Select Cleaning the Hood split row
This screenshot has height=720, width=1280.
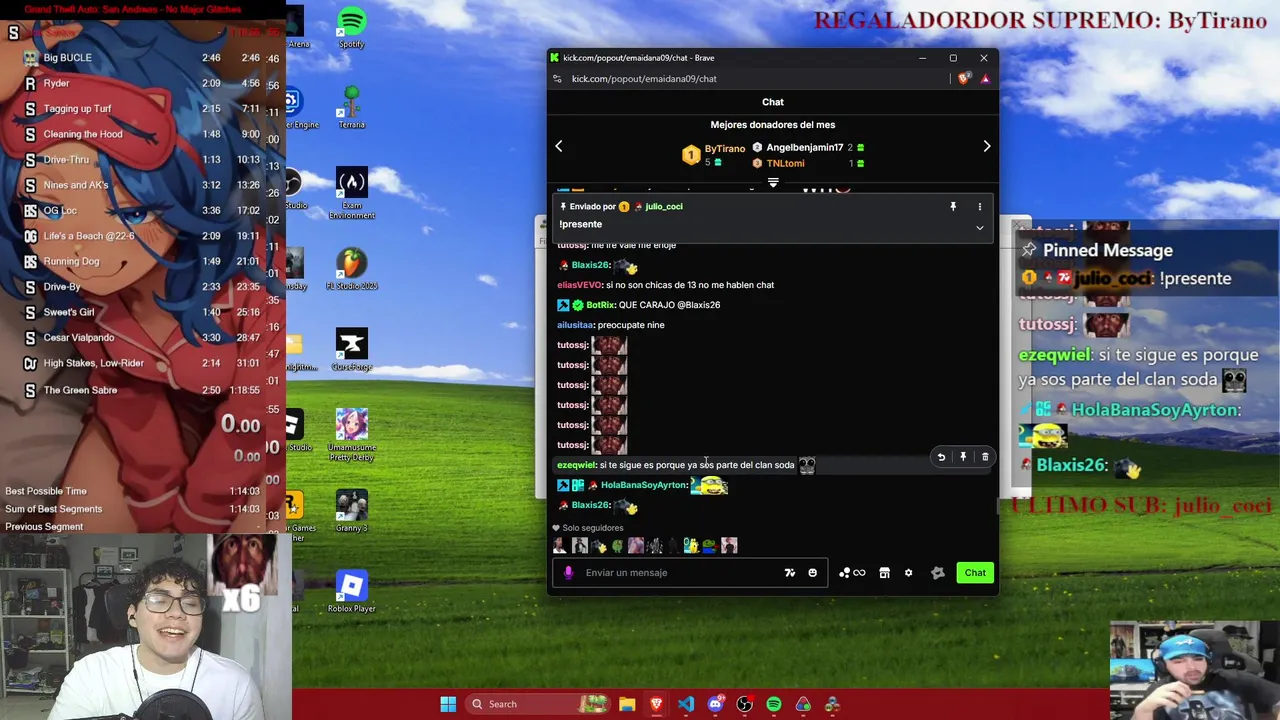[145, 134]
